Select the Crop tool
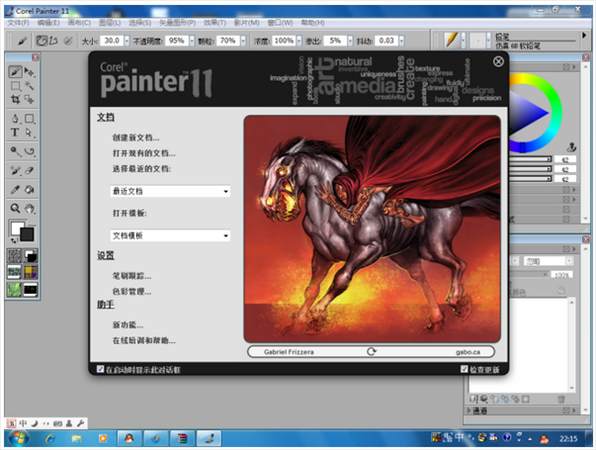 pos(15,100)
